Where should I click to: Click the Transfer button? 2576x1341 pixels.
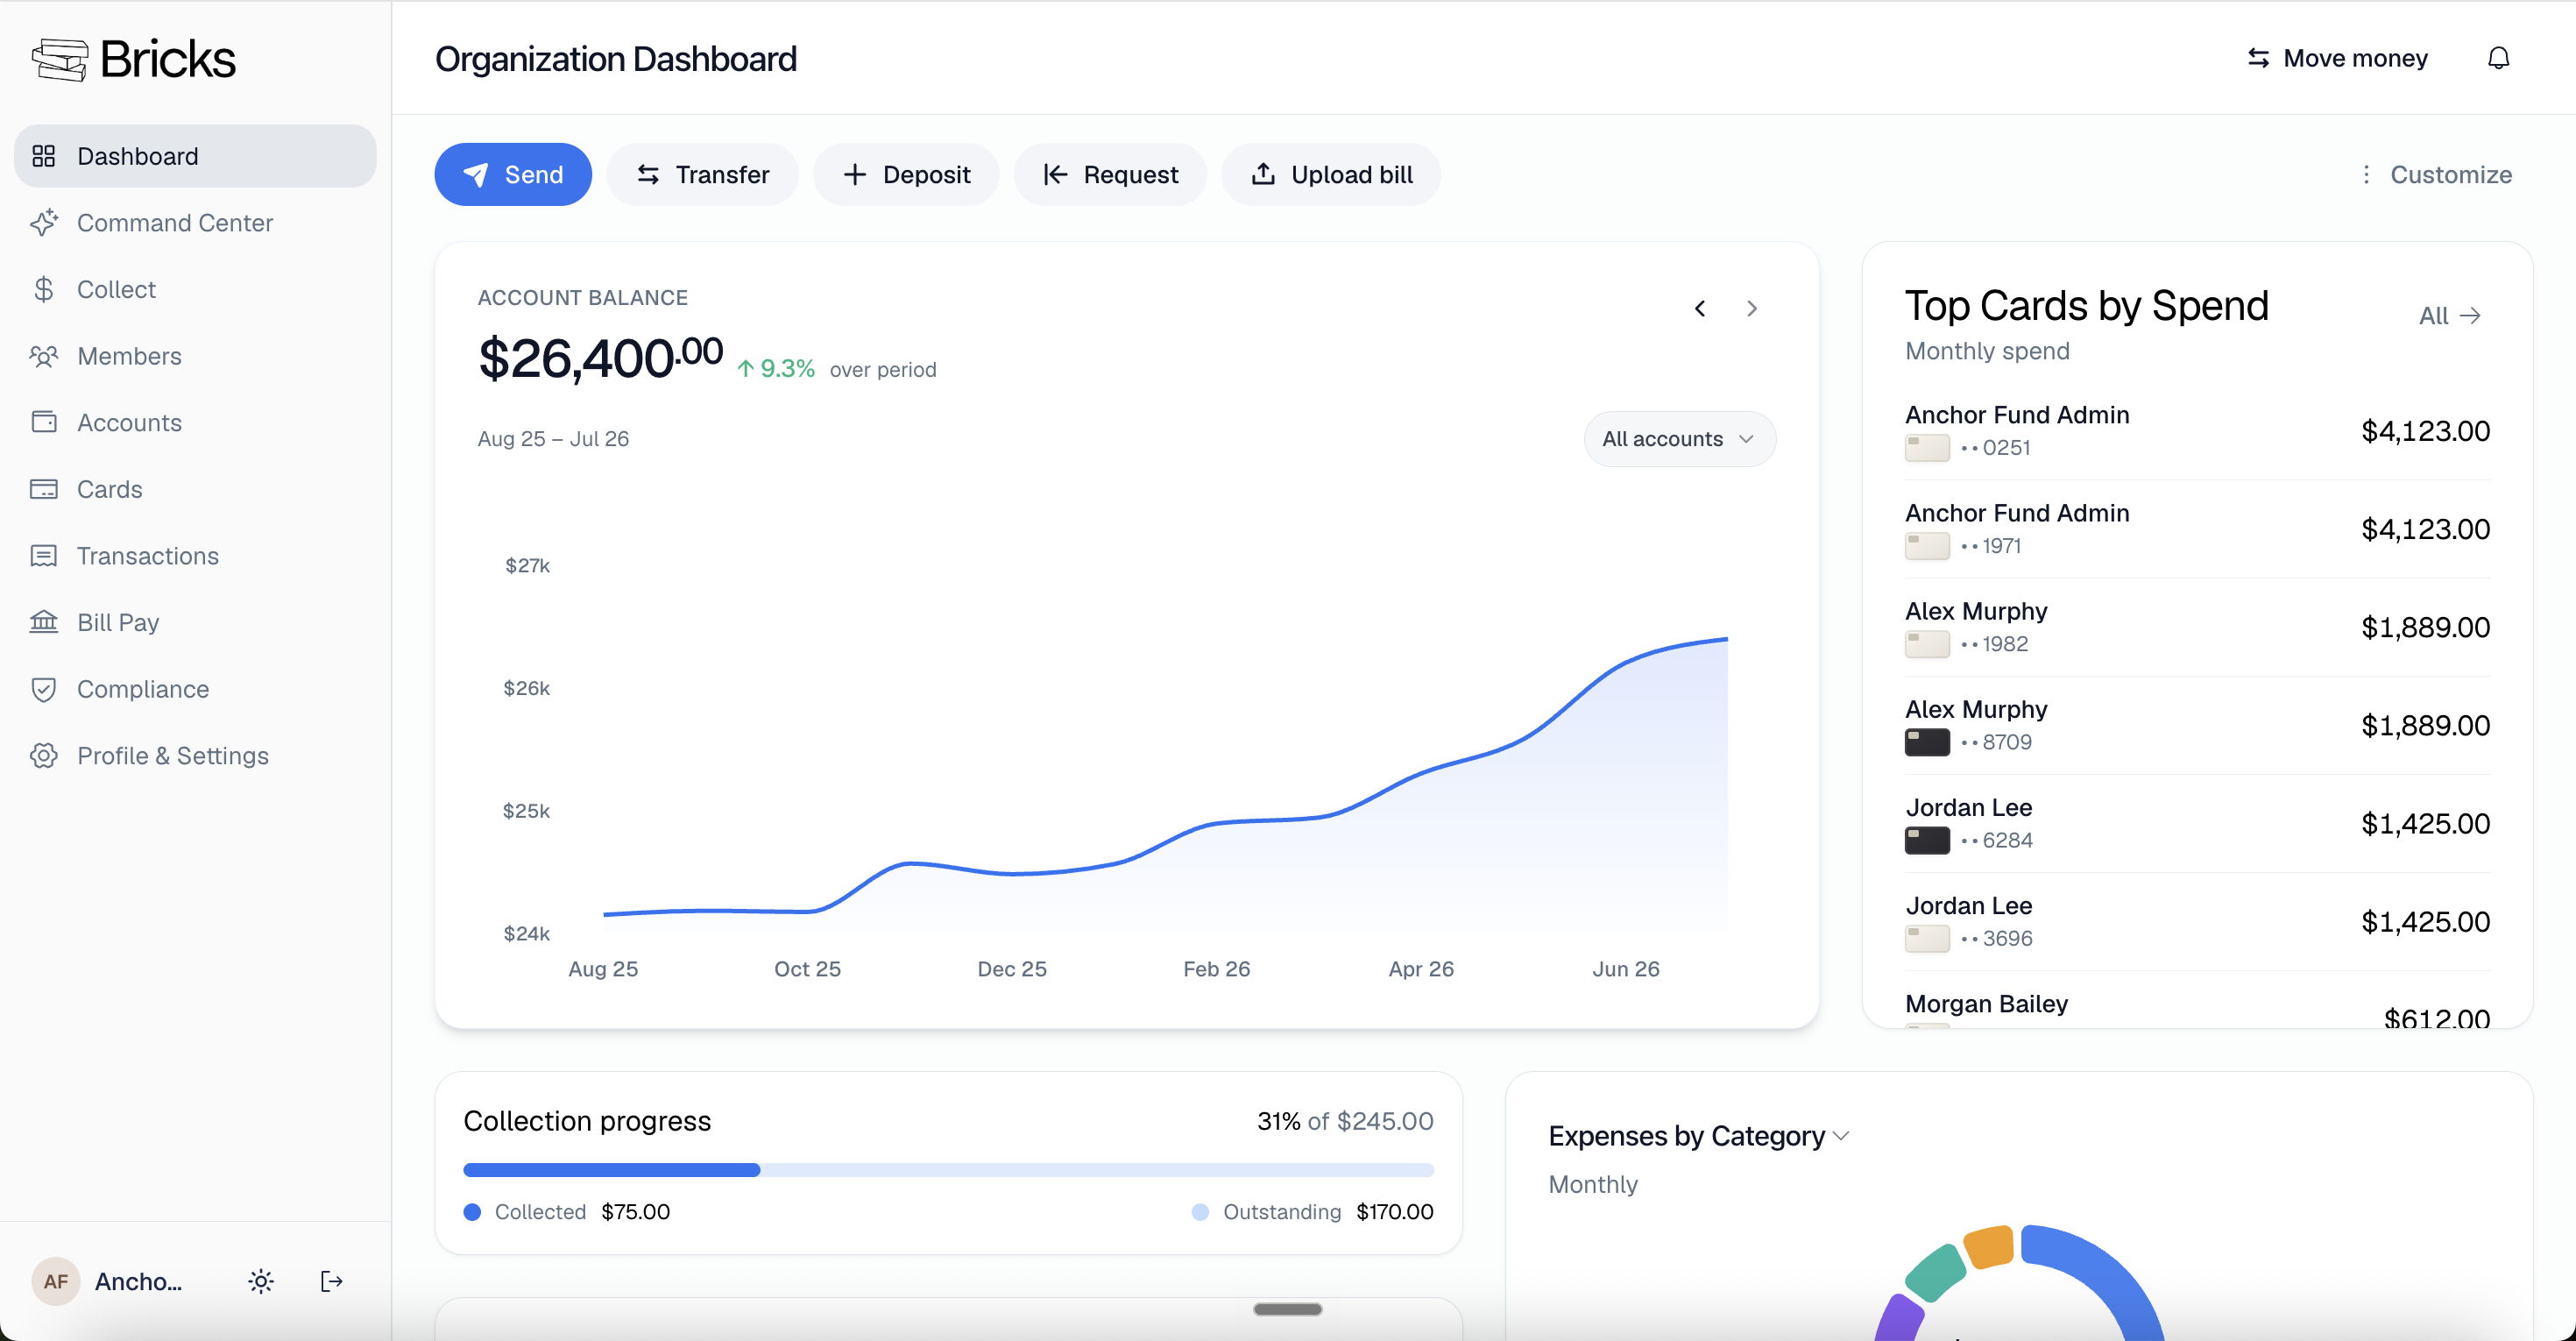(702, 174)
